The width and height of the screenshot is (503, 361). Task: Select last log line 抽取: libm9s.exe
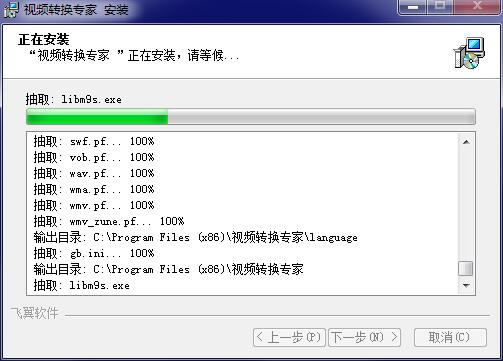point(81,285)
